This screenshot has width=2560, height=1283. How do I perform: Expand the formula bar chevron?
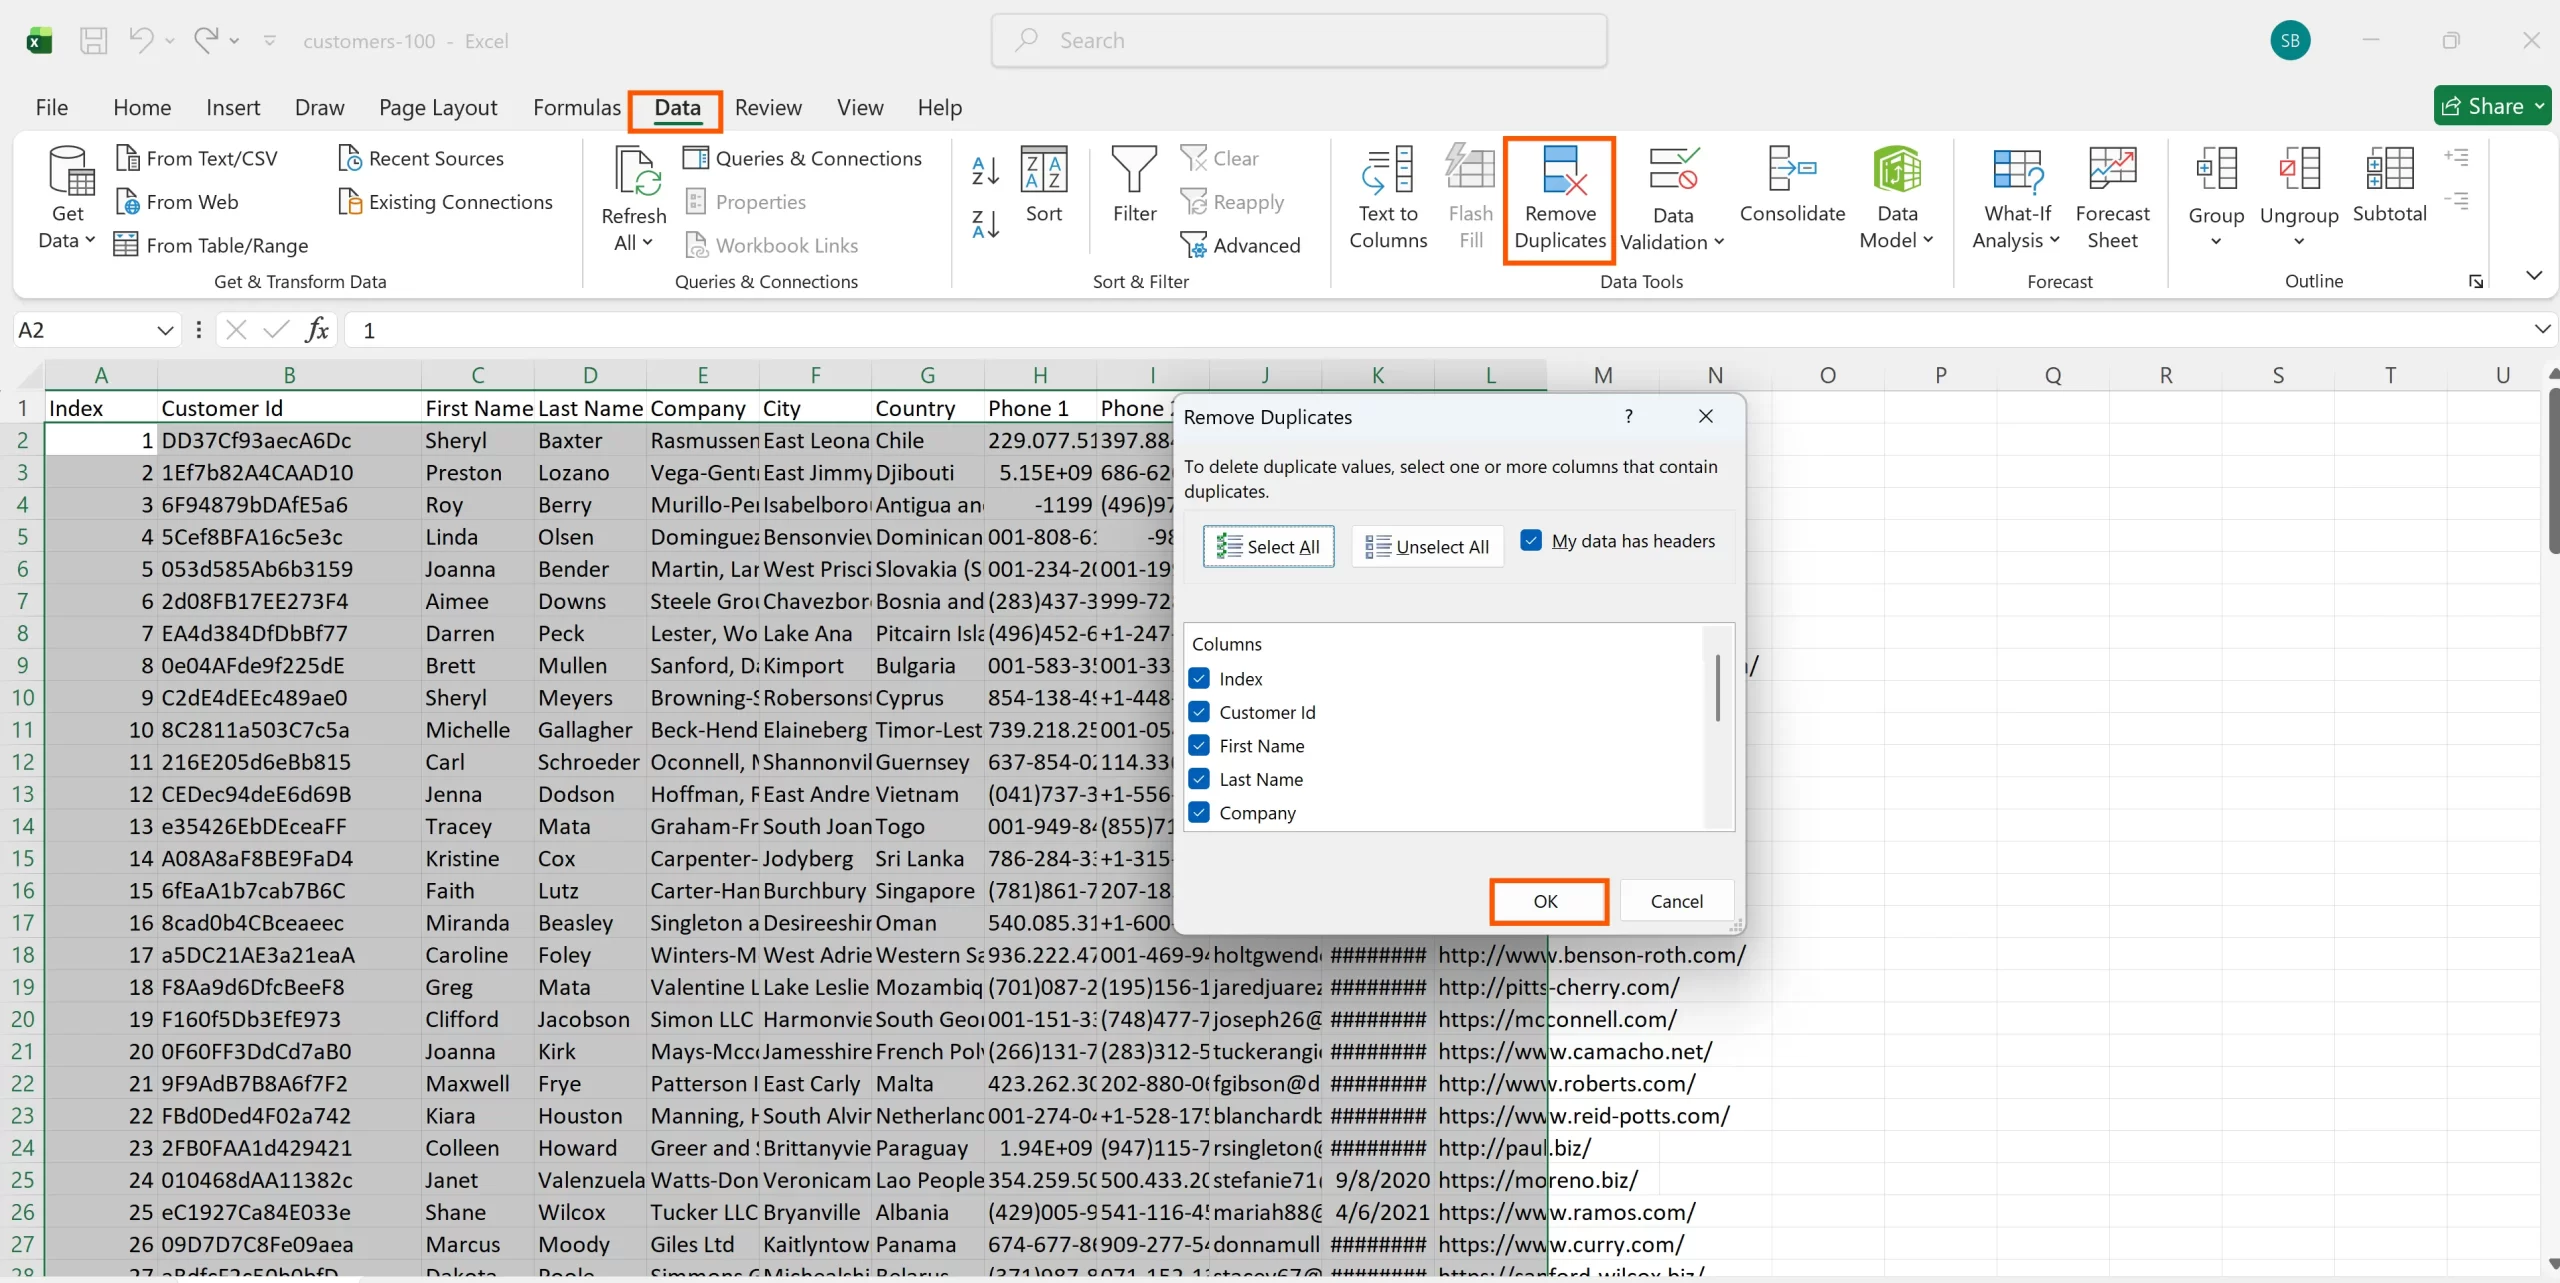pos(2542,329)
